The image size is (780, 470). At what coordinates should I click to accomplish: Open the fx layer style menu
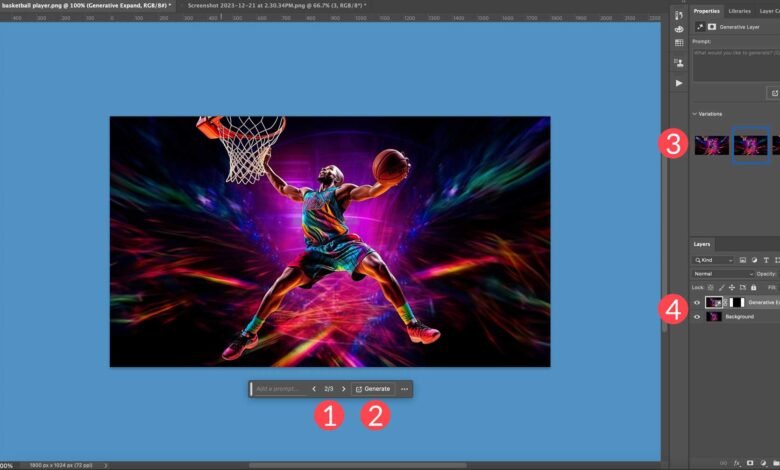[x=737, y=463]
